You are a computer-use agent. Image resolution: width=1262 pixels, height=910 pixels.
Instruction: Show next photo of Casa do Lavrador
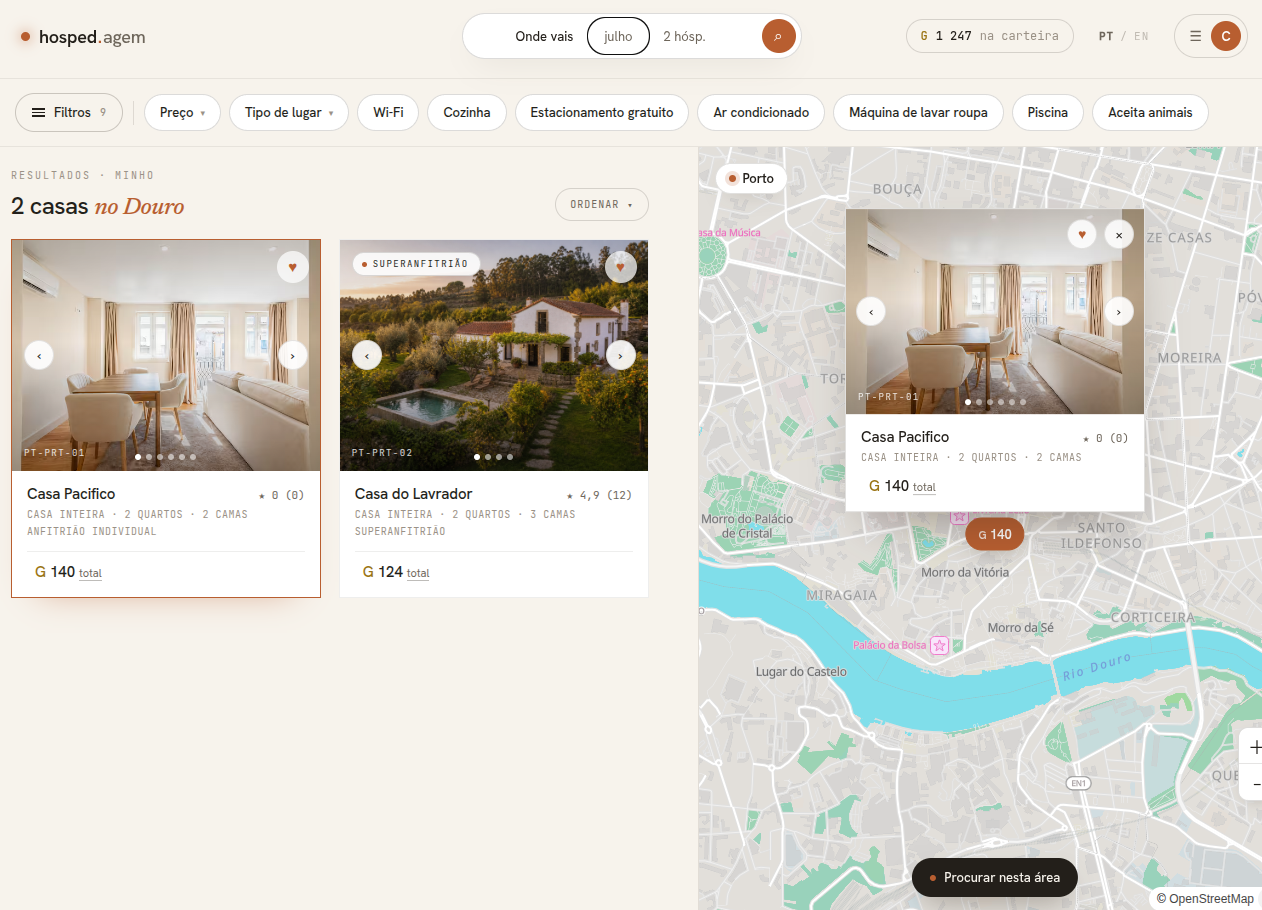click(621, 355)
